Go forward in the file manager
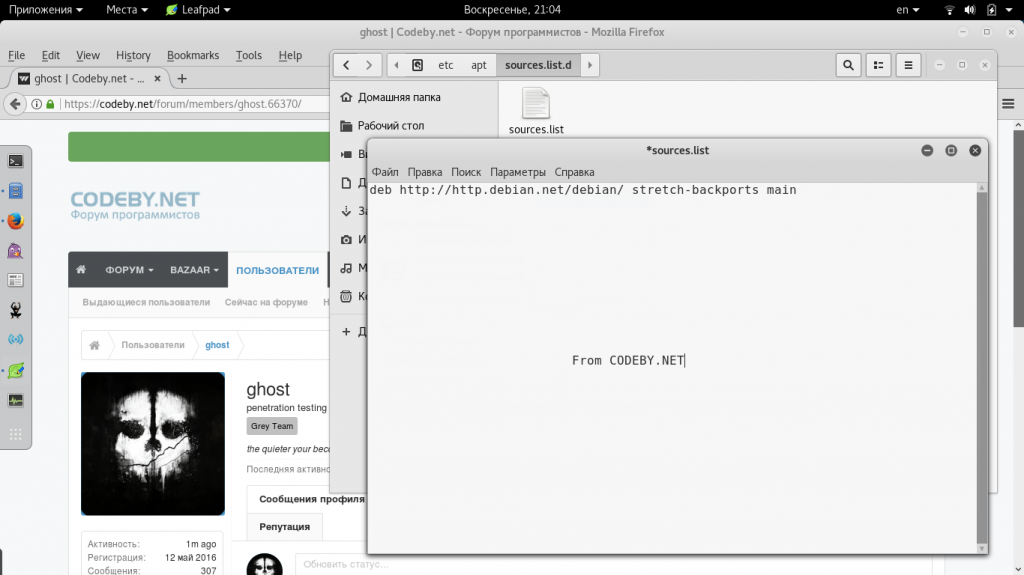The height and width of the screenshot is (575, 1024). click(x=369, y=65)
